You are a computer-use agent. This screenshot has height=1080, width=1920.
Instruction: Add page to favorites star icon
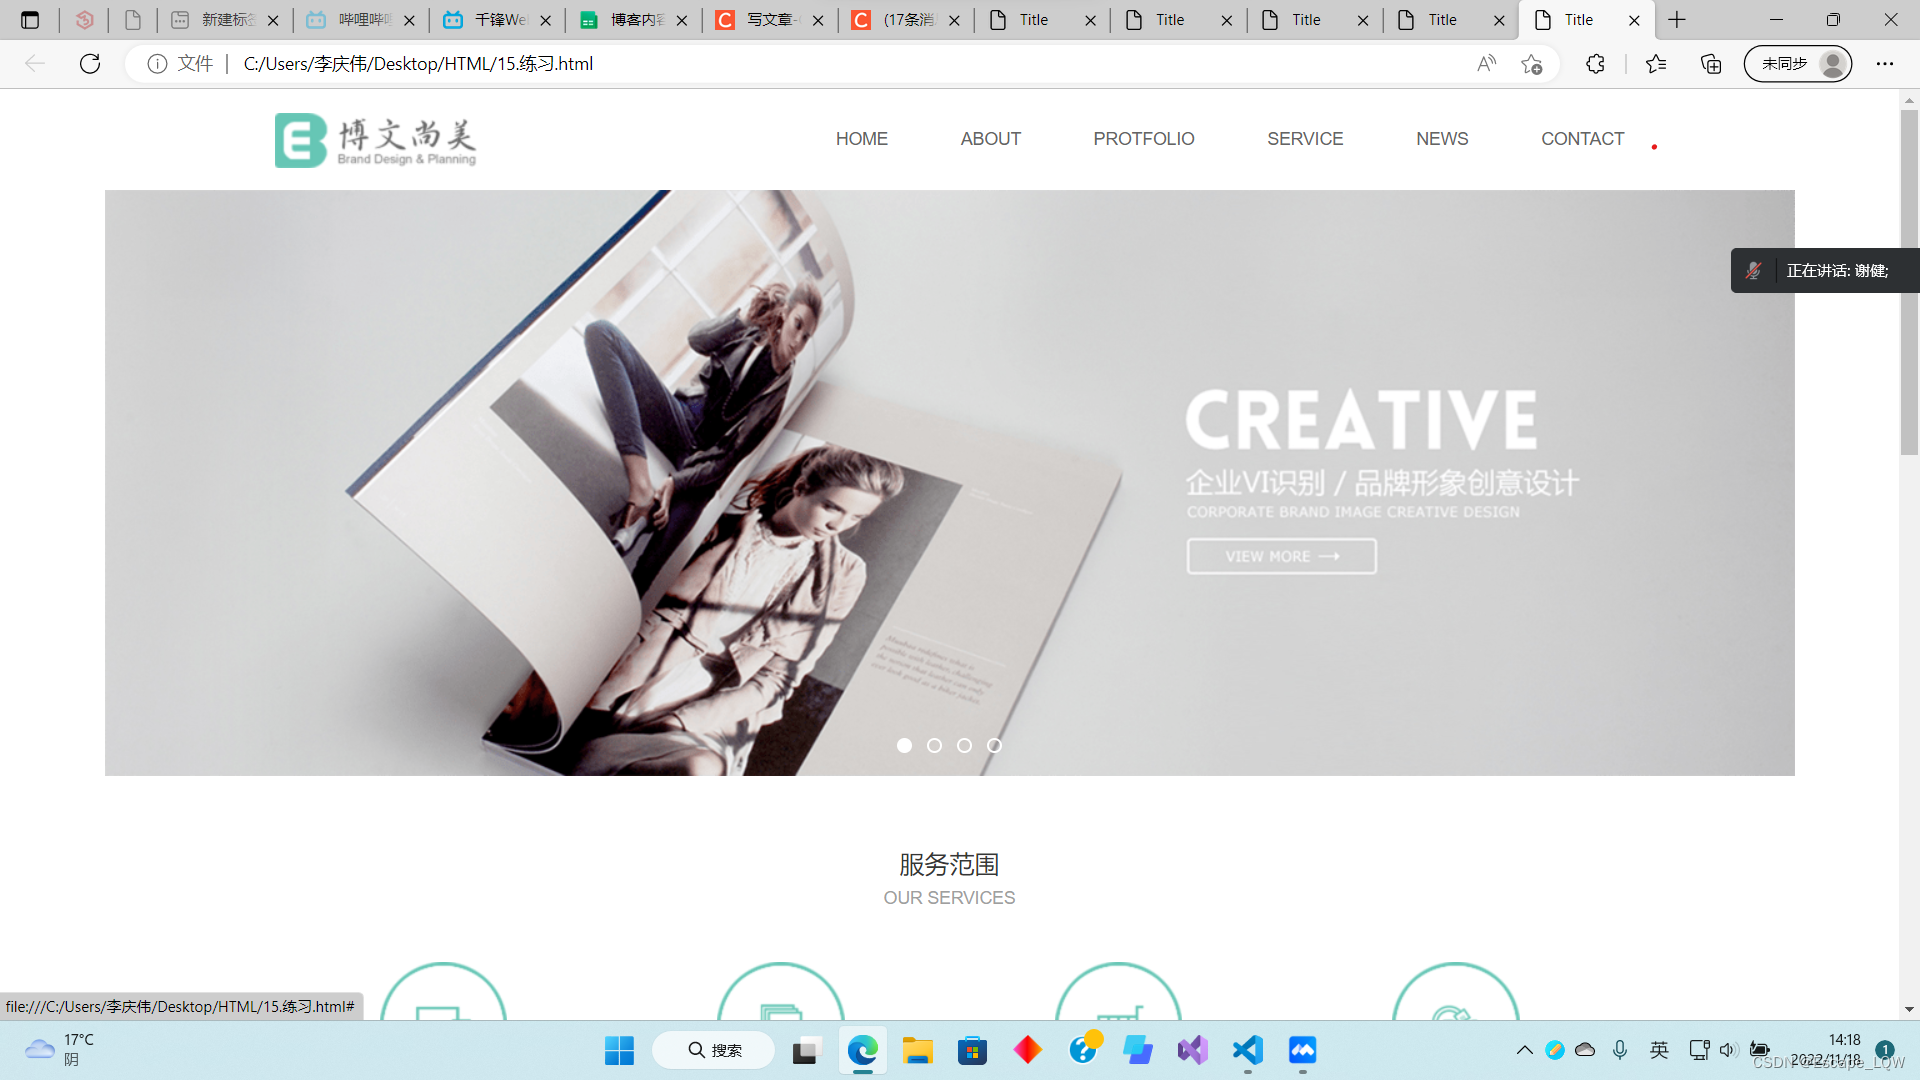coord(1531,64)
